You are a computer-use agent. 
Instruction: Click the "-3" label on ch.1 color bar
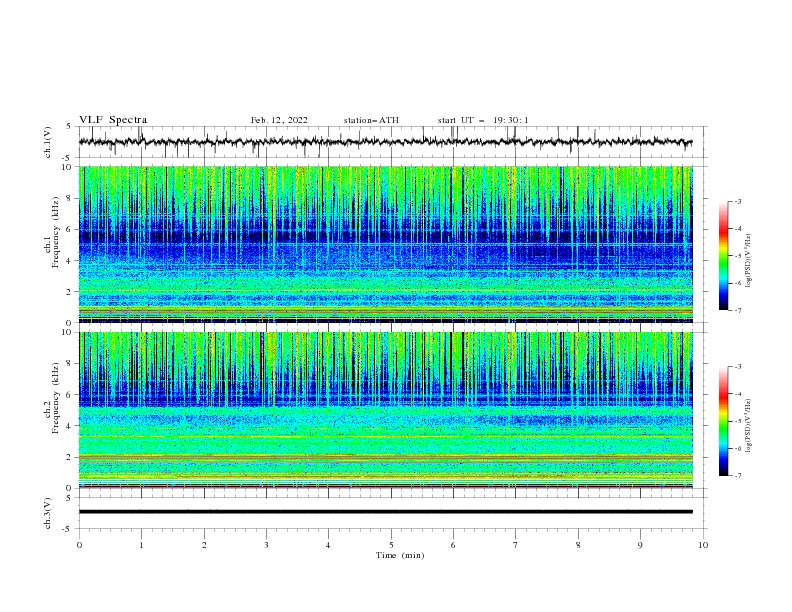[737, 201]
